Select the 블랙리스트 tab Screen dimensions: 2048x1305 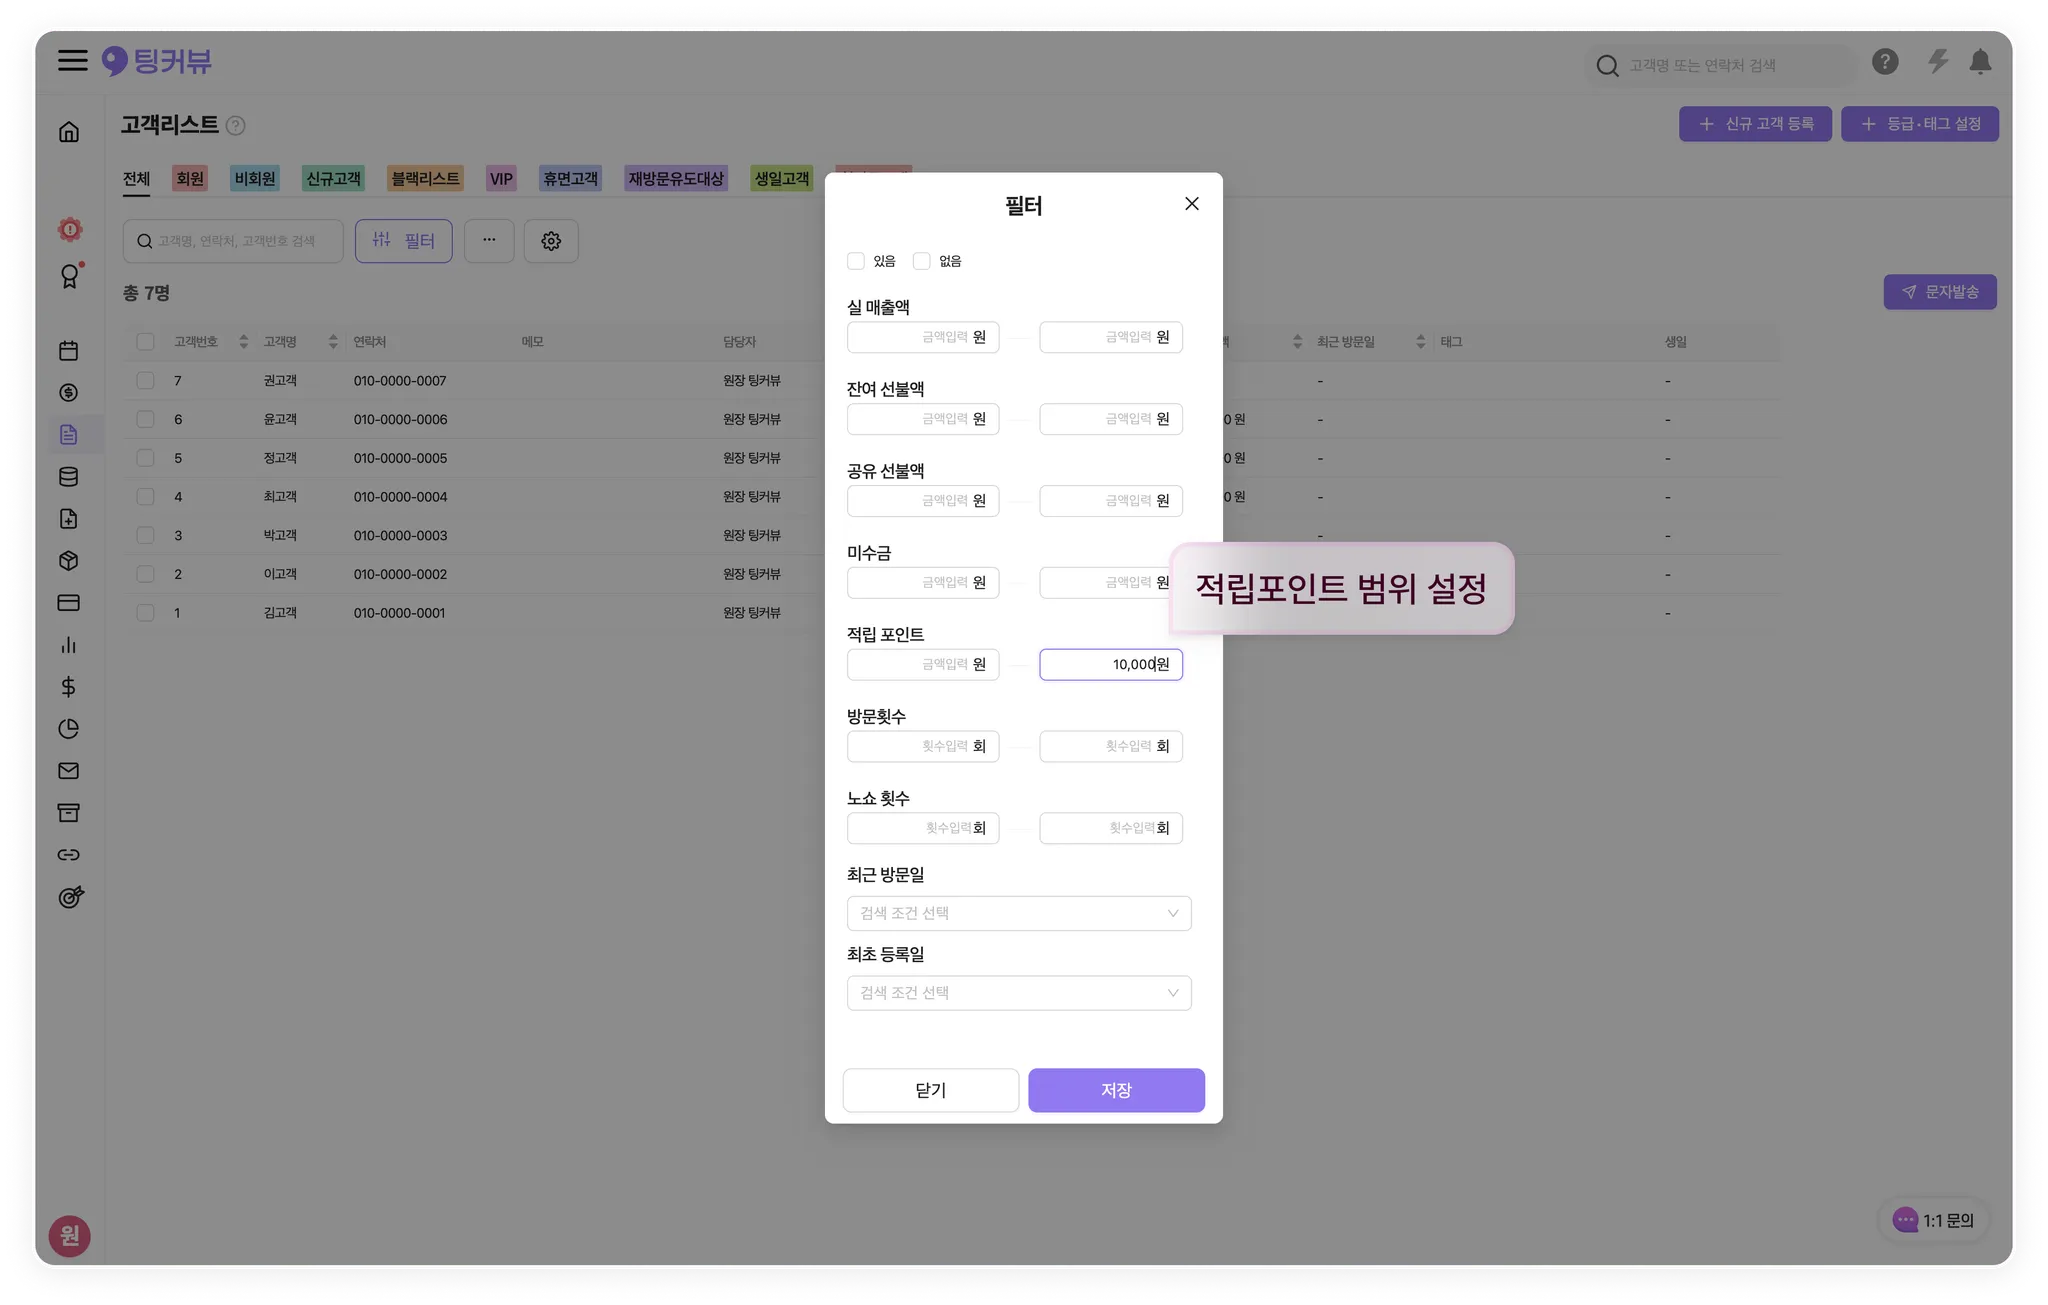tap(425, 179)
